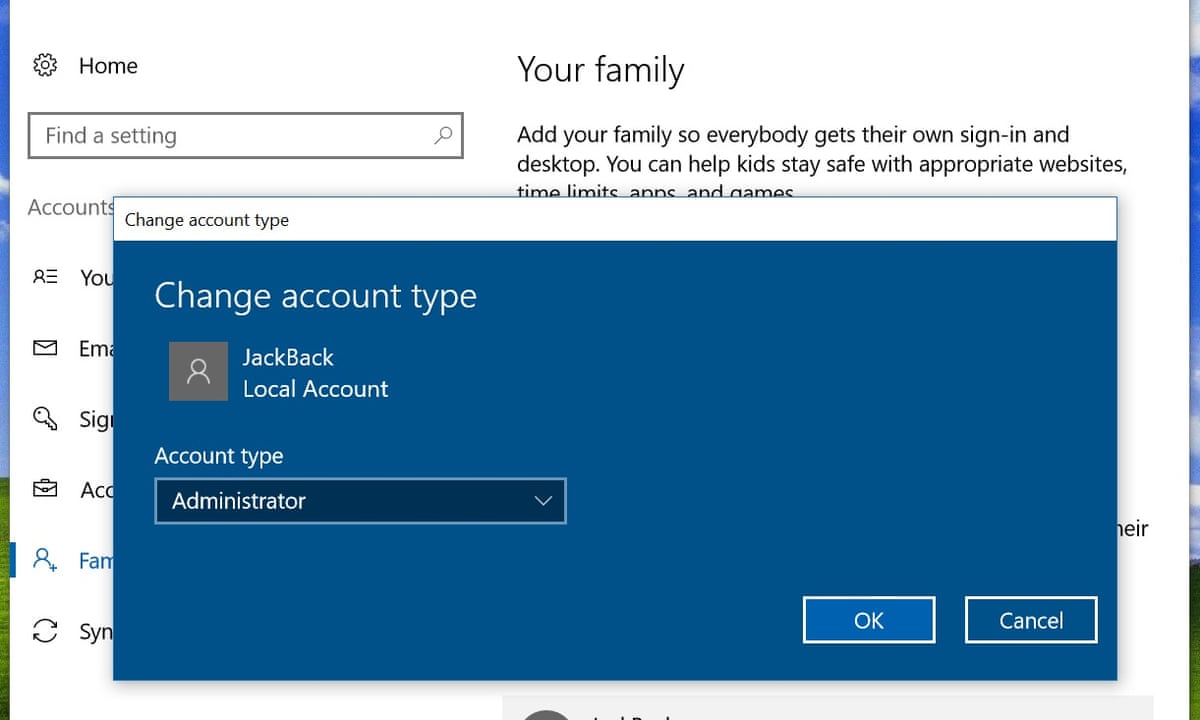This screenshot has width=1200, height=720.
Task: Click the Your info person icon
Action: tap(45, 278)
